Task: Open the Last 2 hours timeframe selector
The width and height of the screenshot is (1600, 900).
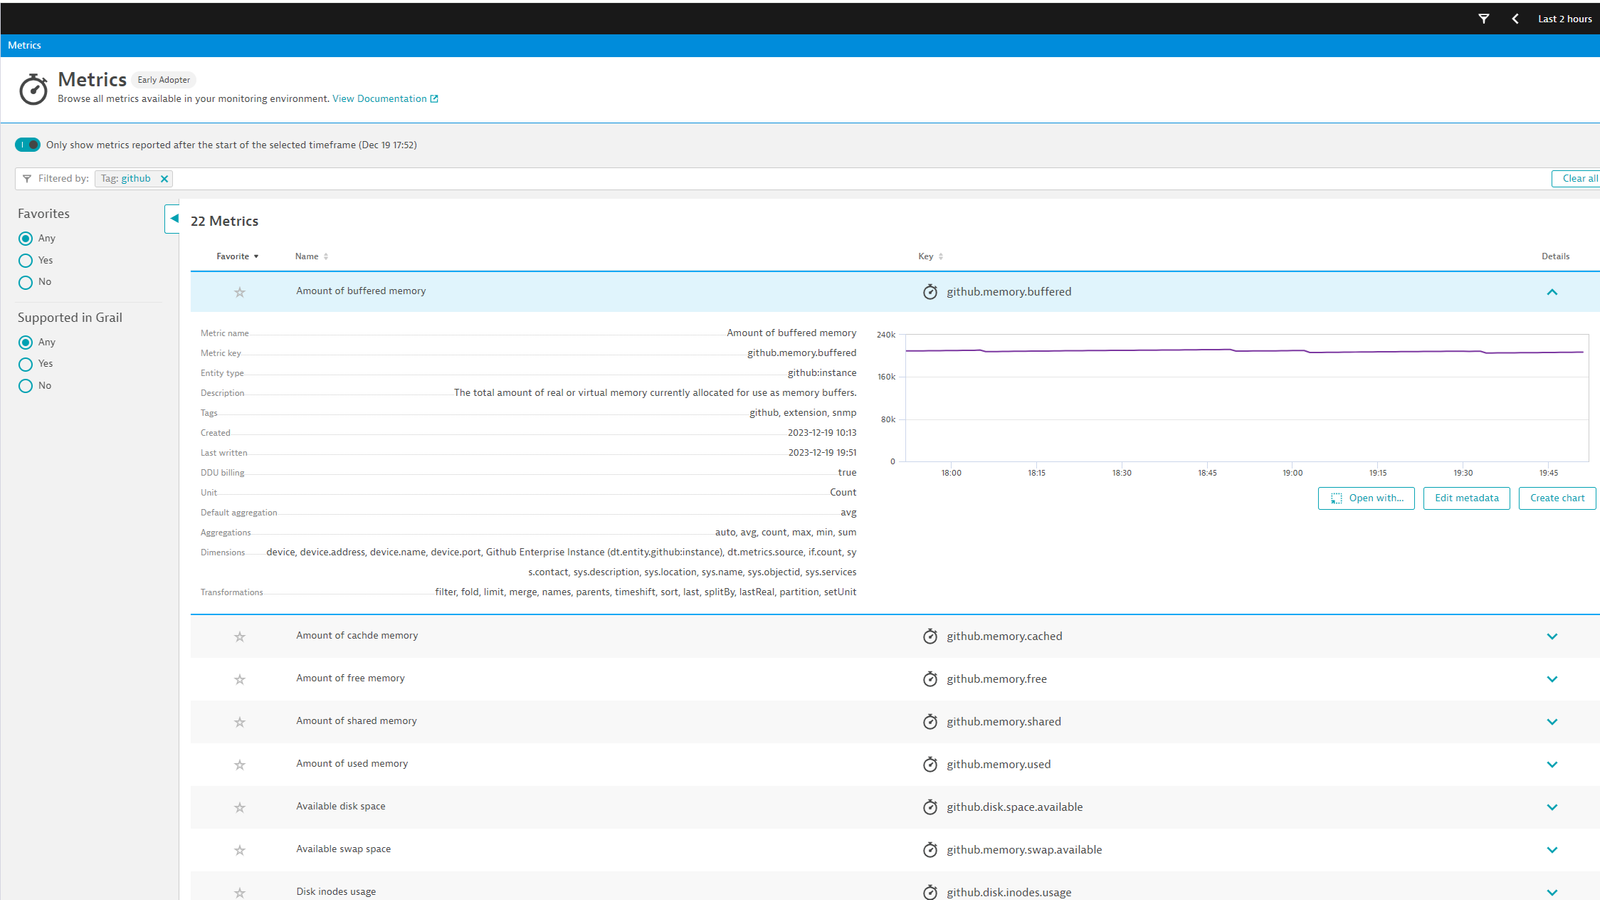Action: pyautogui.click(x=1564, y=19)
